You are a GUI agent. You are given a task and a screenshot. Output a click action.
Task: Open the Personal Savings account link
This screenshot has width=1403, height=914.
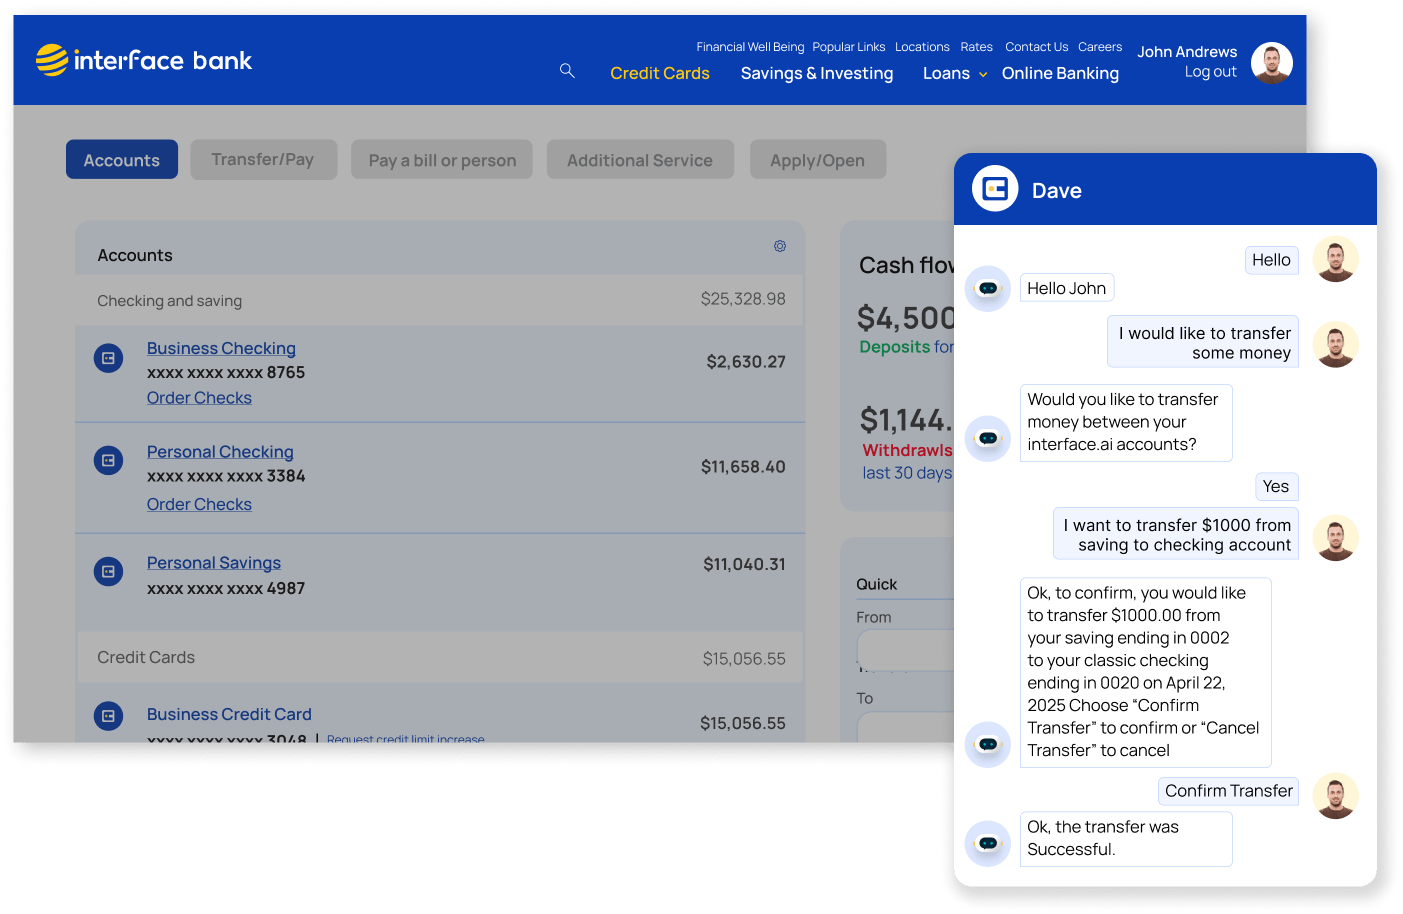coord(214,563)
